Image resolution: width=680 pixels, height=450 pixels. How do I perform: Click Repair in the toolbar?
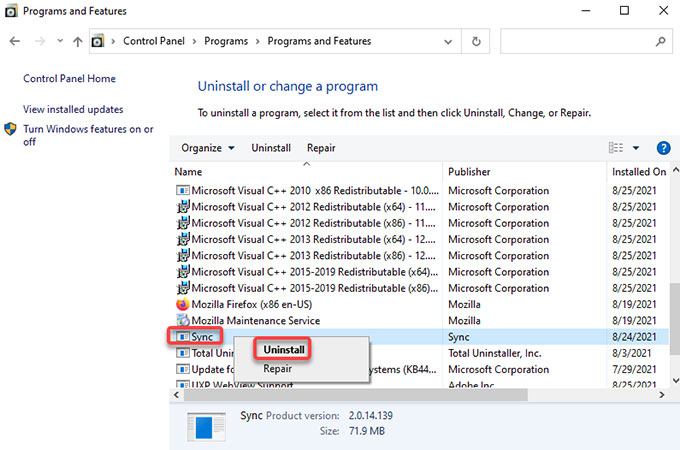click(321, 148)
